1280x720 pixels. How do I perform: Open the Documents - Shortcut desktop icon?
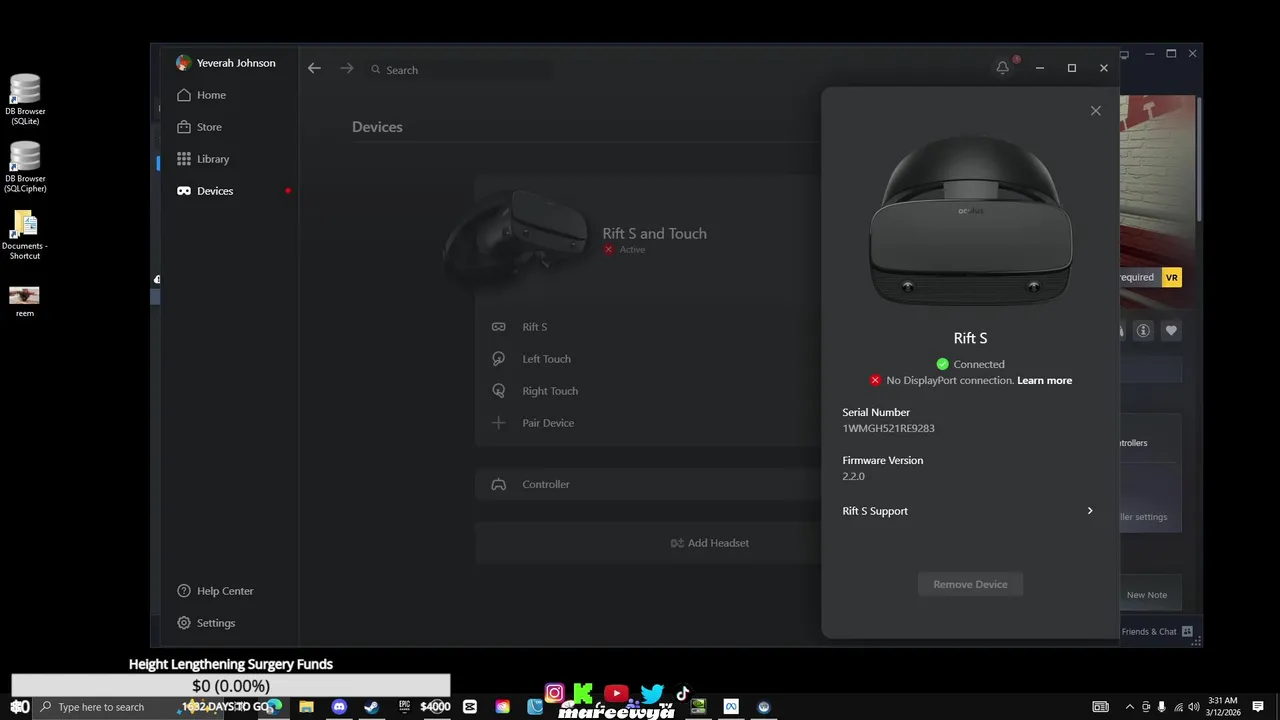[25, 234]
